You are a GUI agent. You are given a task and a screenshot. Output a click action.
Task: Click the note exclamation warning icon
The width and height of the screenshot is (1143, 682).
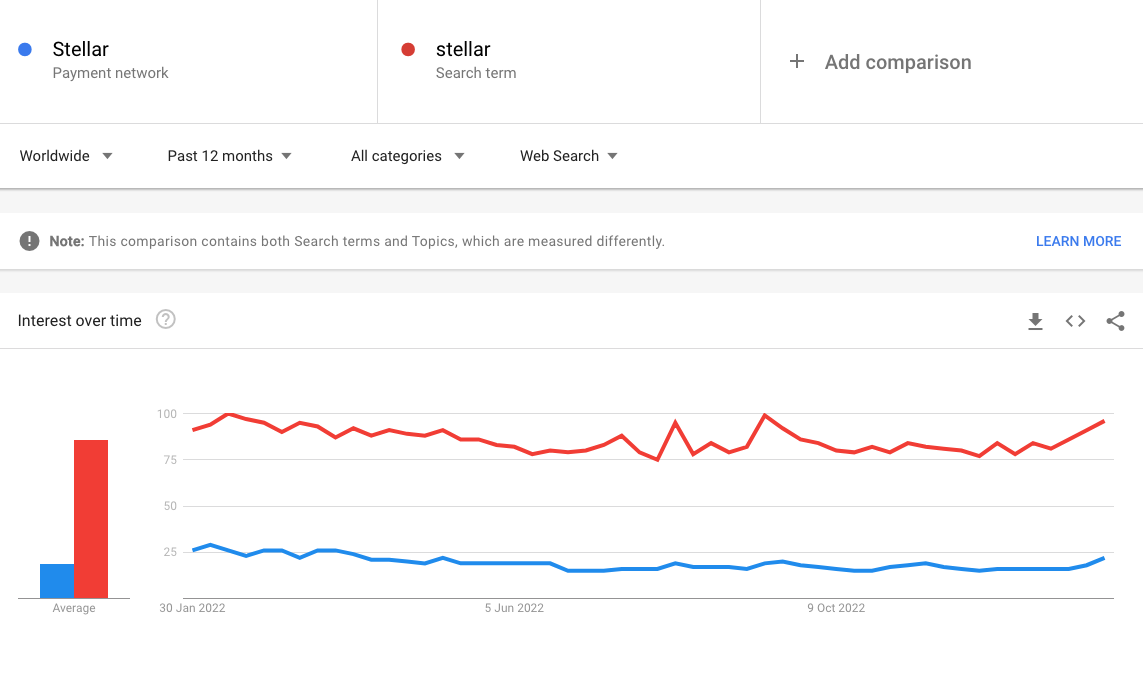(29, 241)
